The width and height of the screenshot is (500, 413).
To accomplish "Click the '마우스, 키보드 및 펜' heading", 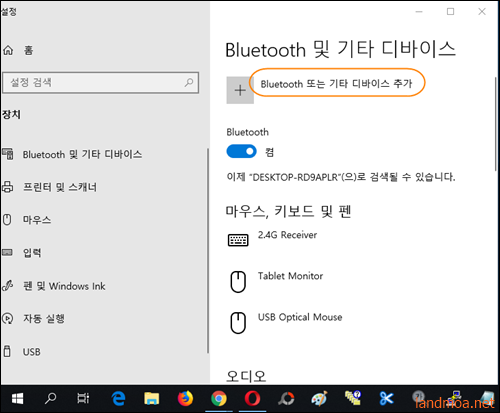I will click(x=289, y=211).
